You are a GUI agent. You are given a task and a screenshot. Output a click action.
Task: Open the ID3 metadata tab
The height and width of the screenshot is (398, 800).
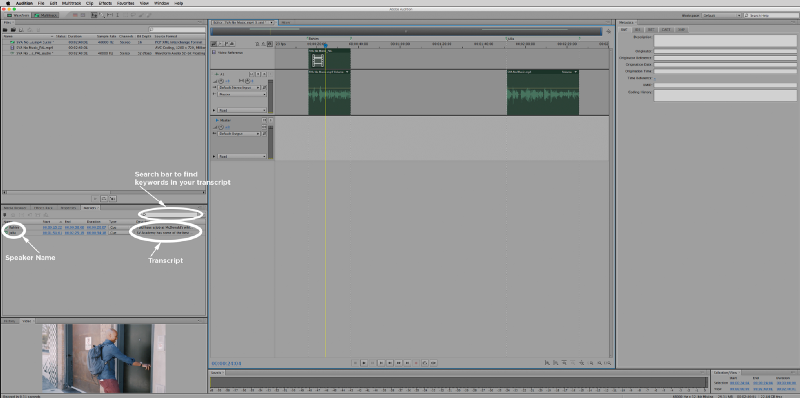(637, 30)
